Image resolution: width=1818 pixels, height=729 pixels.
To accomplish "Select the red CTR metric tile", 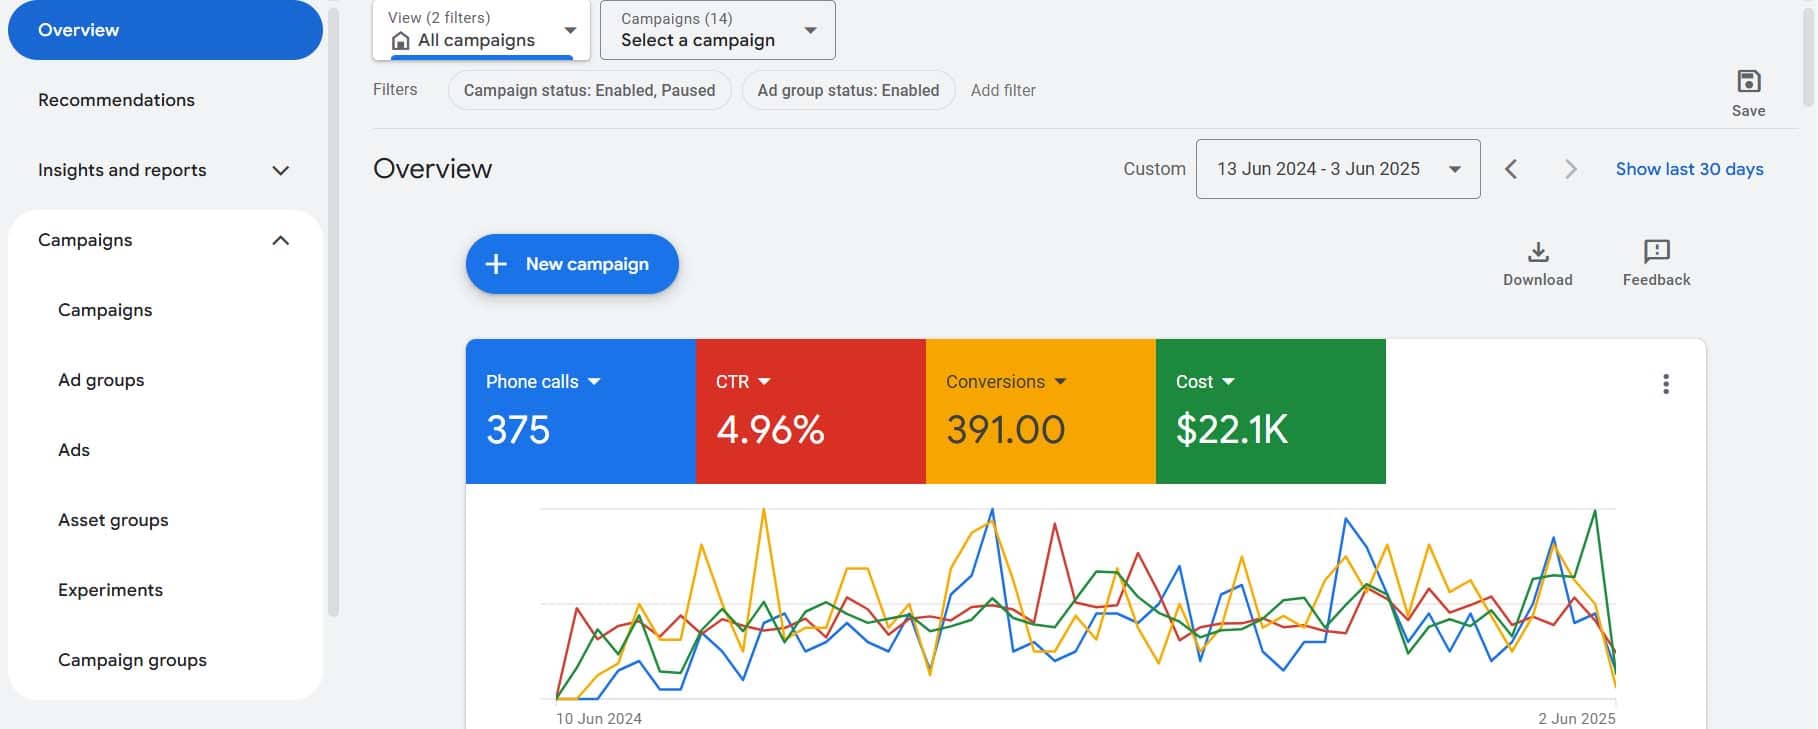I will 810,412.
